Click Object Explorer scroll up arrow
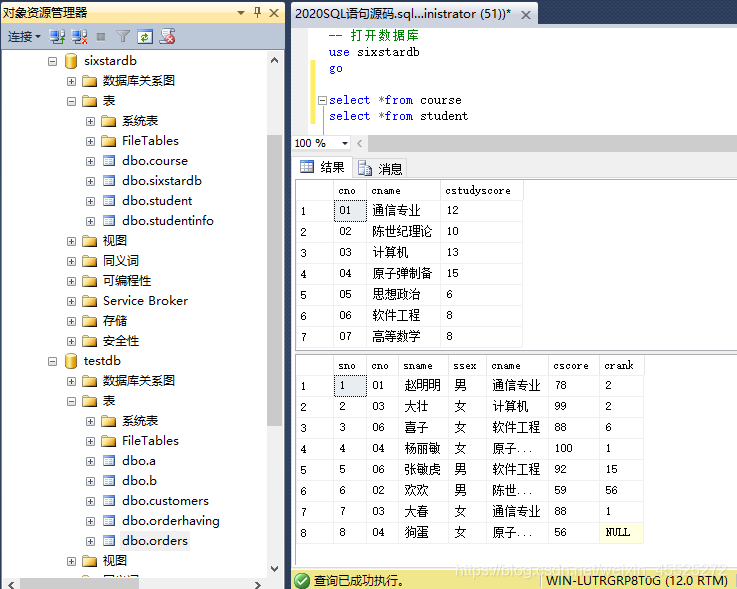This screenshot has height=589, width=737. 274,60
